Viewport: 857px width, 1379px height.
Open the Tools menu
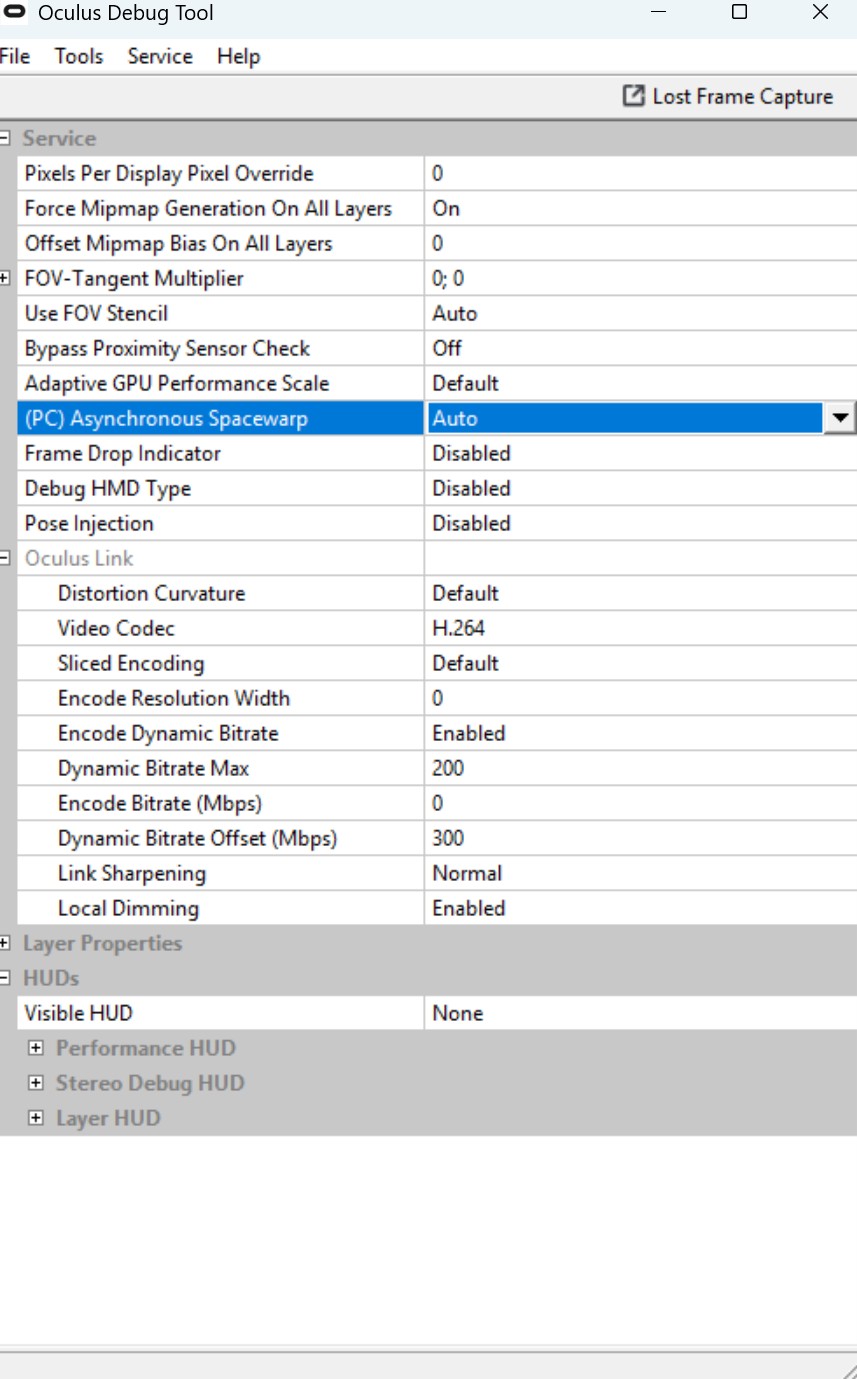click(79, 56)
